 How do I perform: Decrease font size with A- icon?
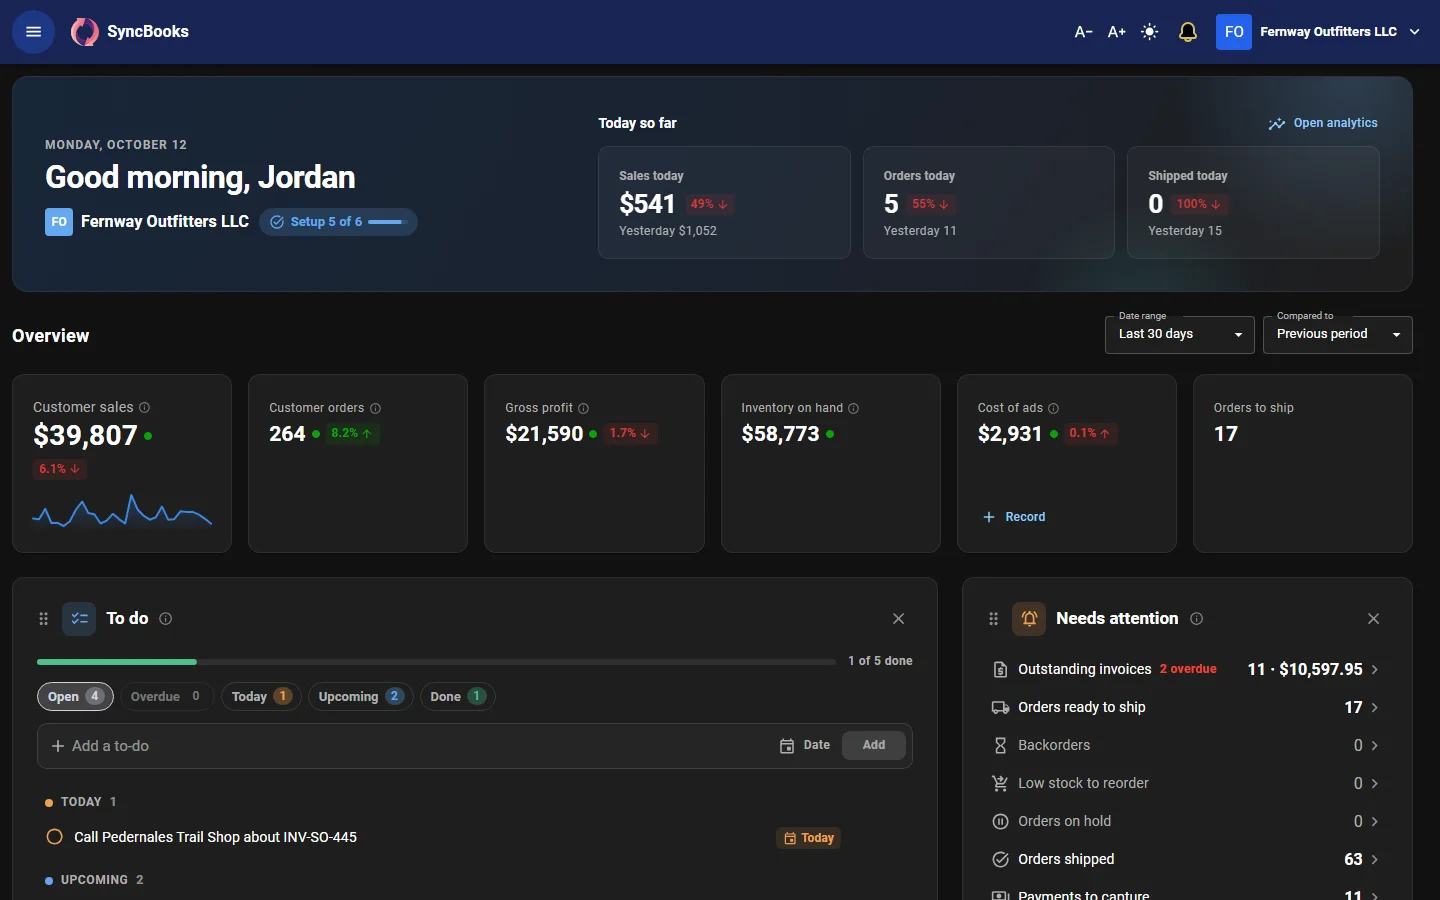coord(1083,32)
